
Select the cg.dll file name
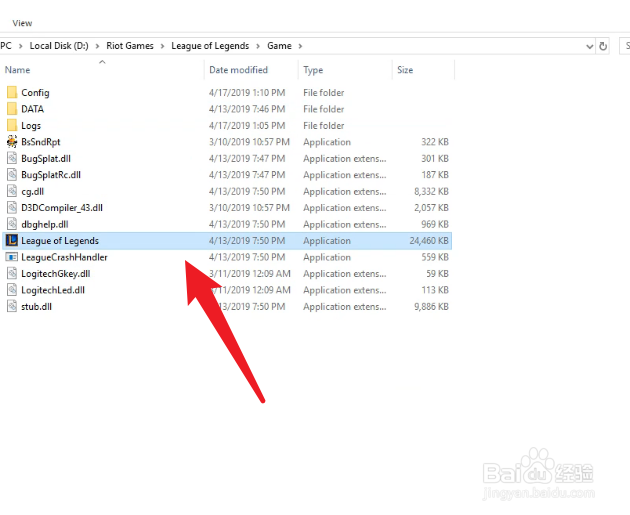pyautogui.click(x=33, y=192)
